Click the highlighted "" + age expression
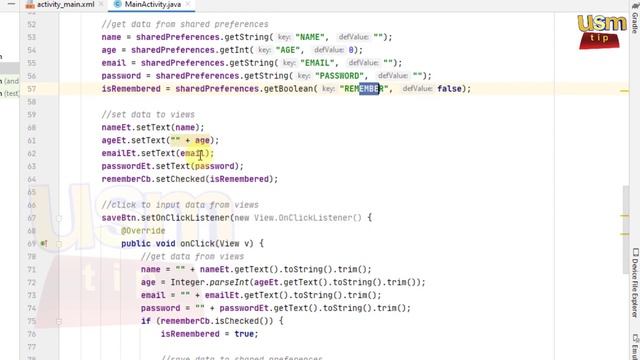 click(x=190, y=140)
